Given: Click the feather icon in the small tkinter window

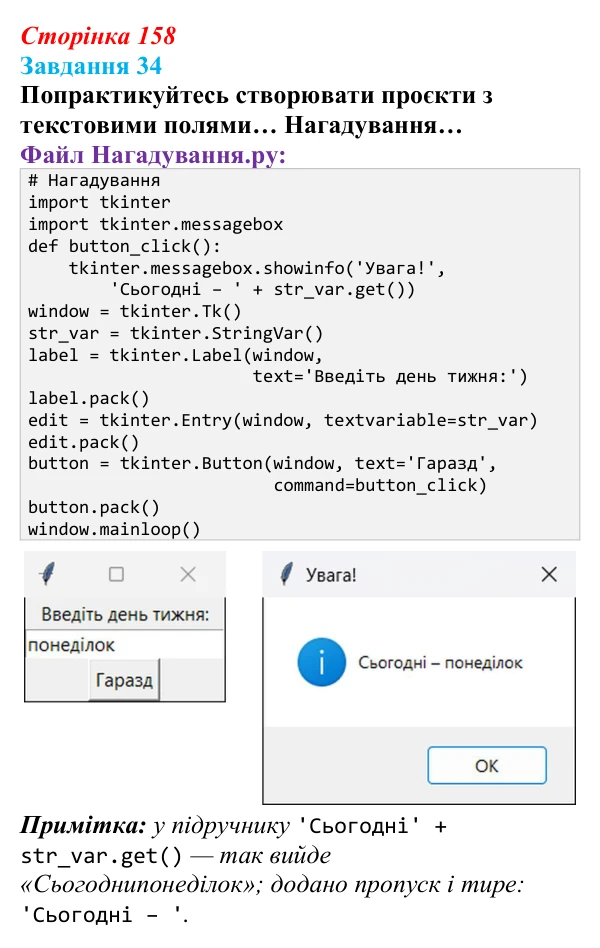Looking at the screenshot, I should tap(47, 574).
